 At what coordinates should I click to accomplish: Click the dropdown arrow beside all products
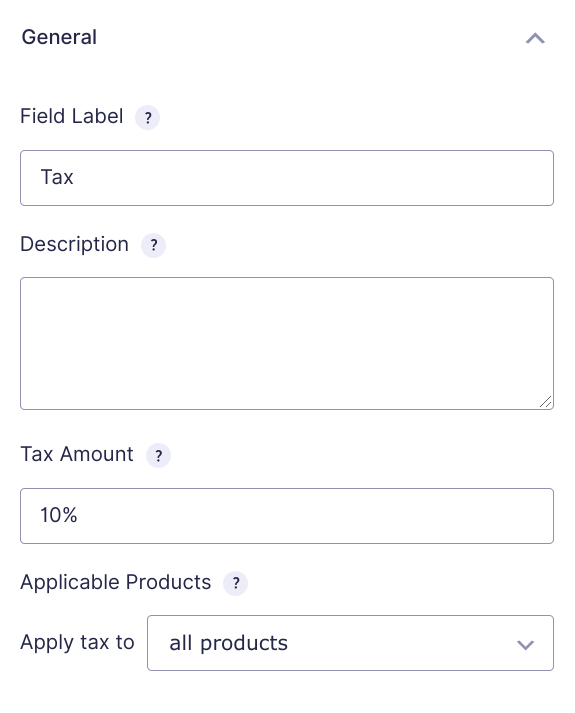click(525, 645)
